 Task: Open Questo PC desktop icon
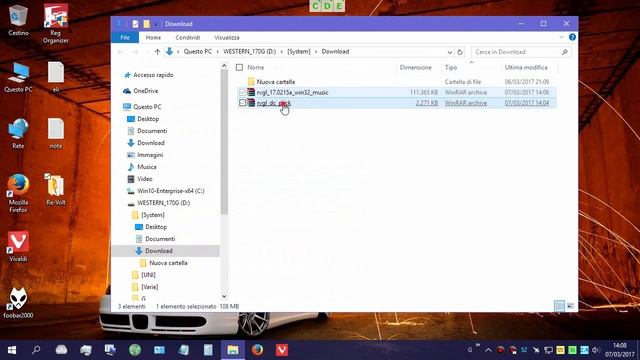point(18,77)
